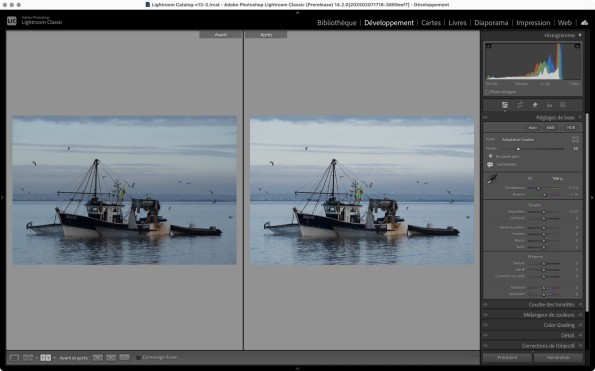595x371 pixels.
Task: Click the Après image preview
Action: point(362,190)
